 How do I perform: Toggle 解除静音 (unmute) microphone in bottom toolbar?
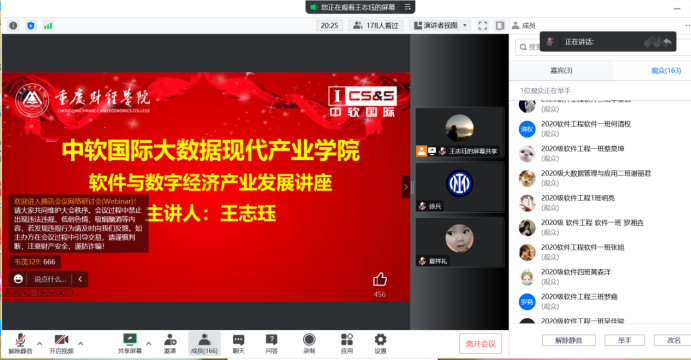click(x=20, y=344)
